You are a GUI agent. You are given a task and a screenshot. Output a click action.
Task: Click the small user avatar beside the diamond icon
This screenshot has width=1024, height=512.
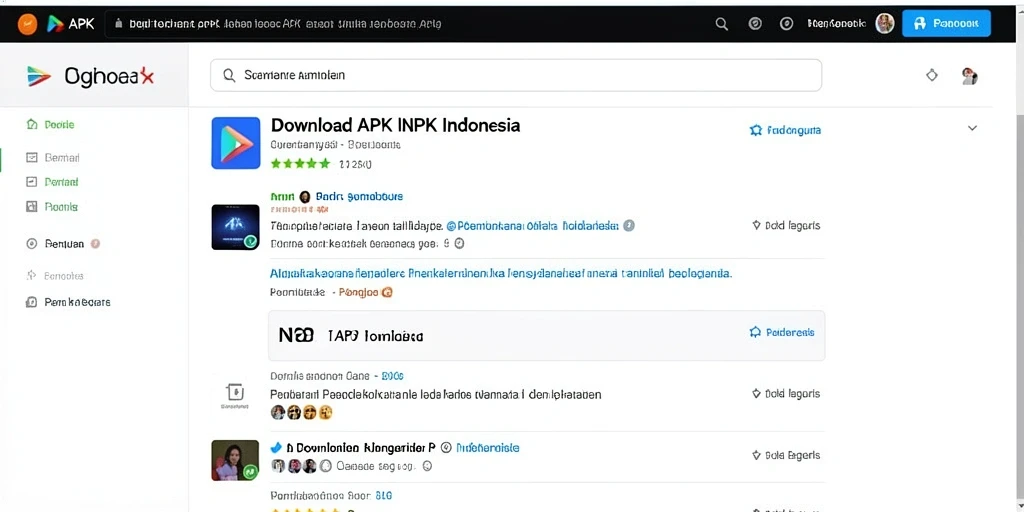(x=970, y=76)
